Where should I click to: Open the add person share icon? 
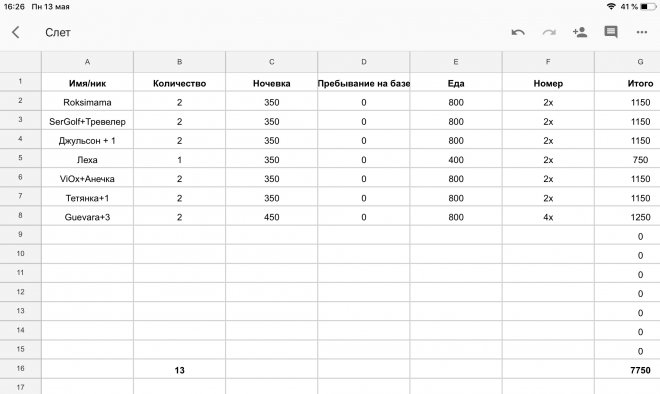click(580, 32)
